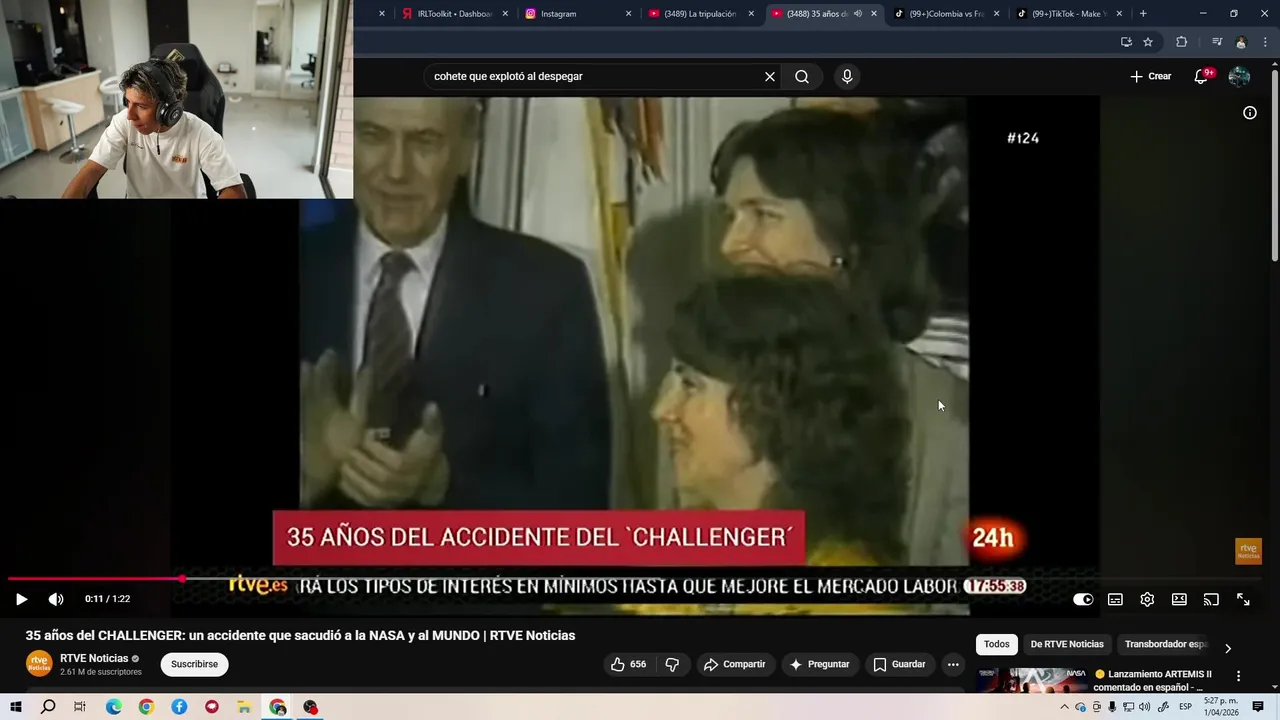Close the Instagram tab

click(628, 14)
